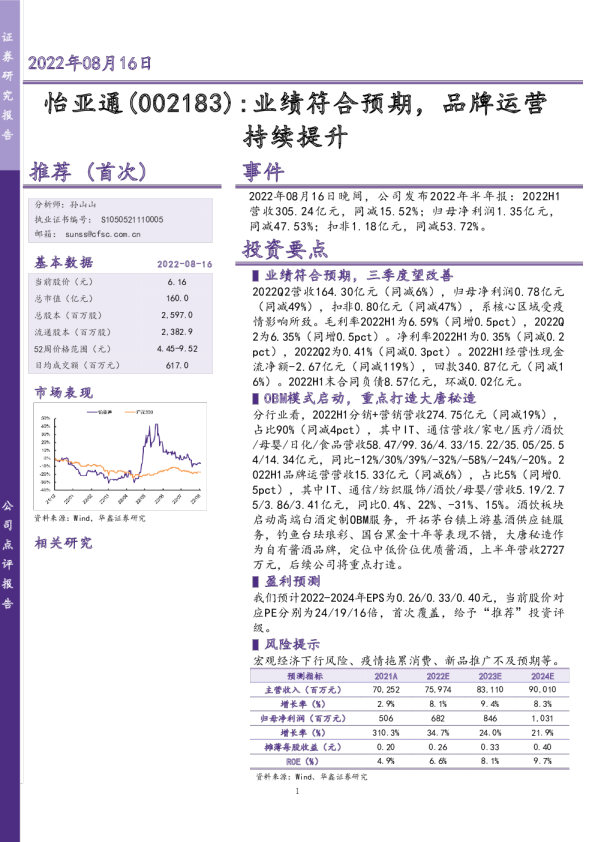Click the ROE（%） row label

tap(302, 761)
